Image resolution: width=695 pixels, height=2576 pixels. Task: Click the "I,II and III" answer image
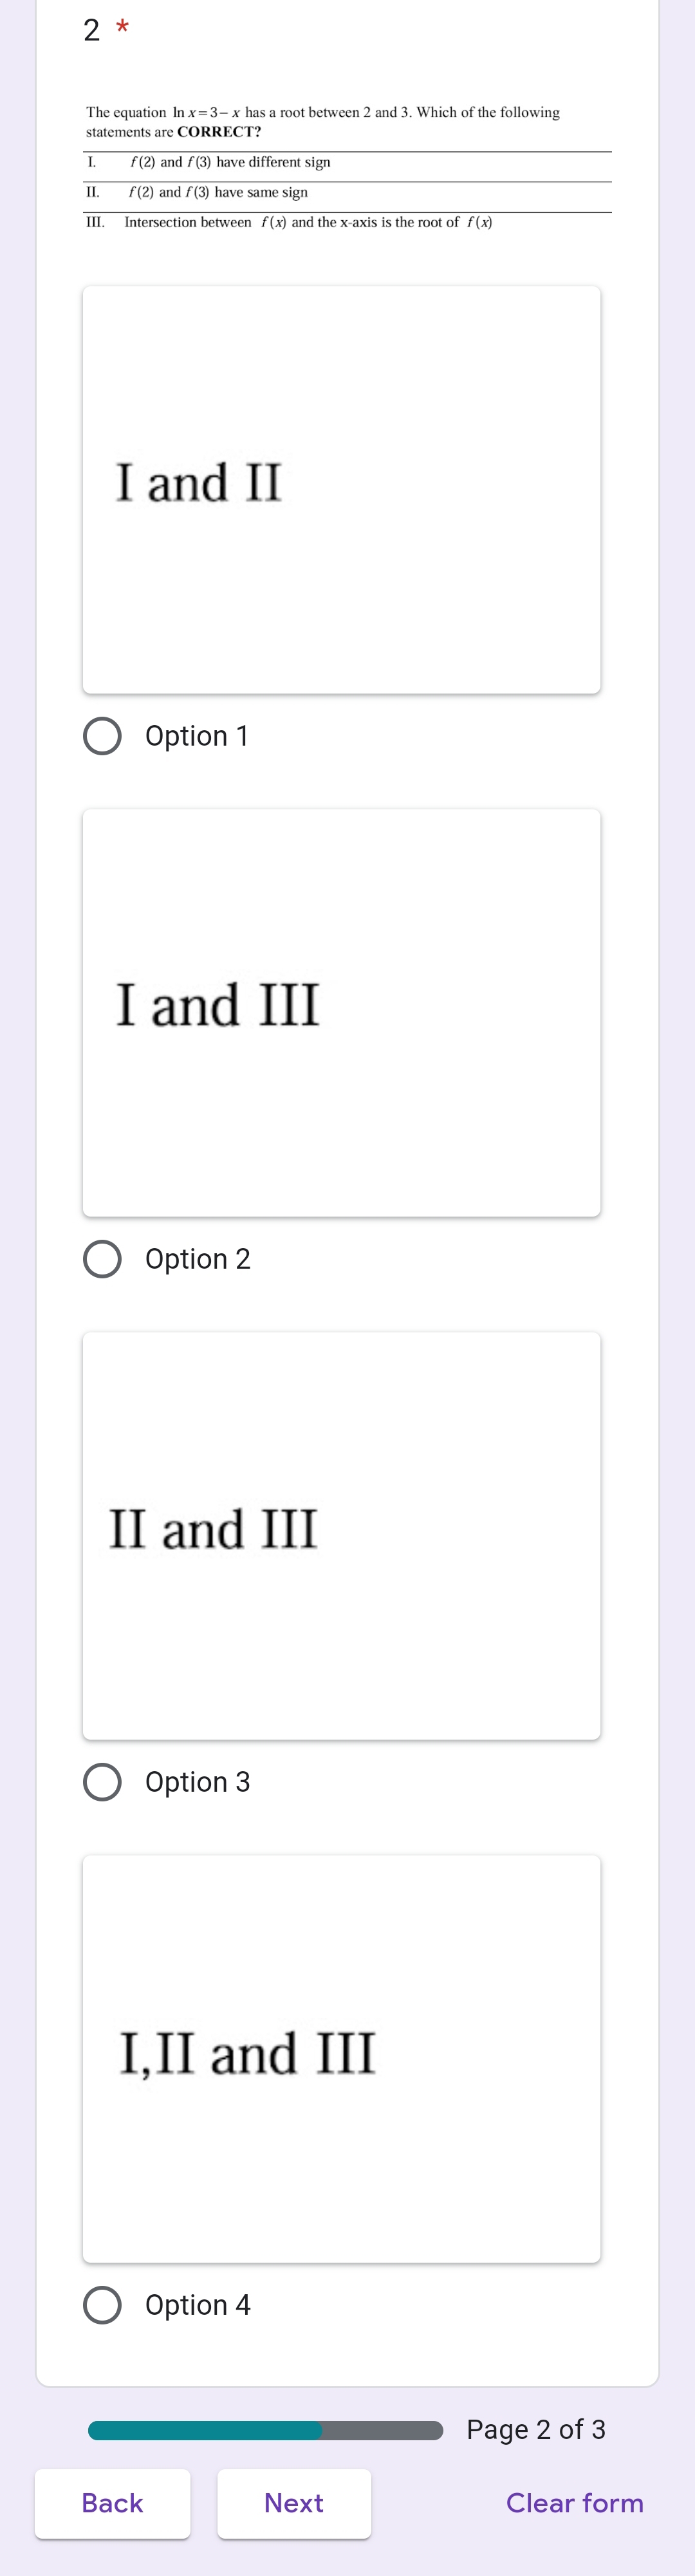coord(341,2059)
